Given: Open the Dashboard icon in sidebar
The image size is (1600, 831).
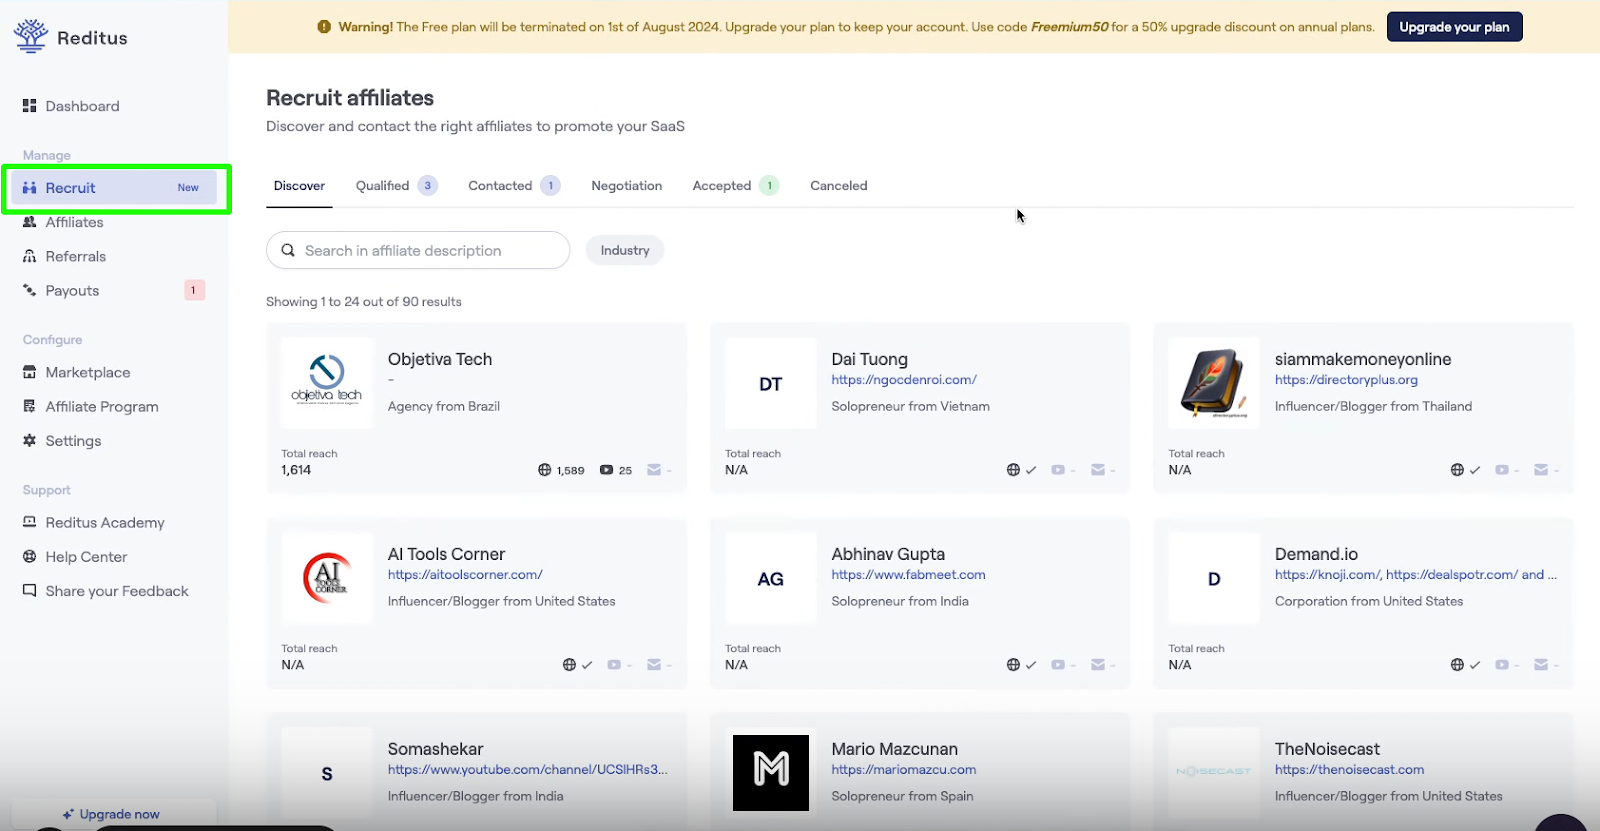Looking at the screenshot, I should [29, 106].
